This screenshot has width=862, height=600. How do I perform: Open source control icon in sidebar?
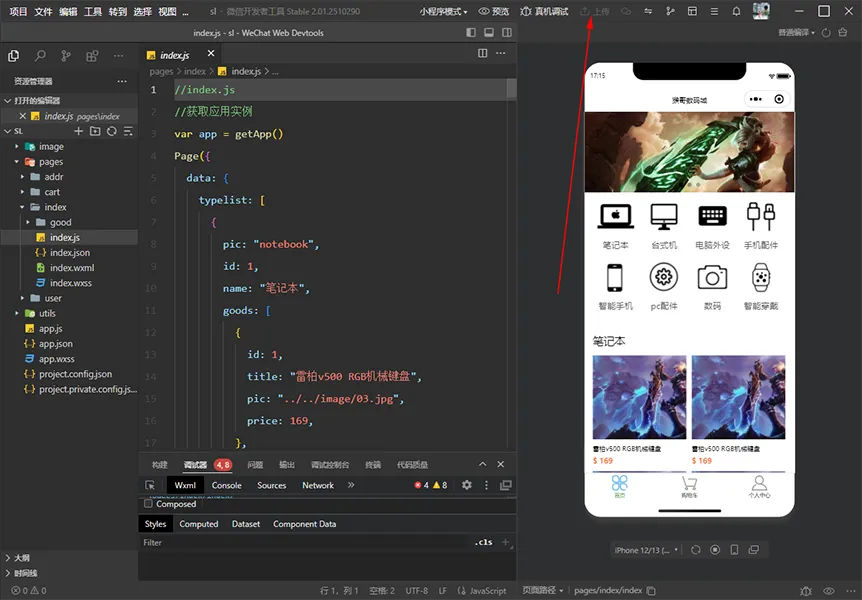click(x=66, y=56)
